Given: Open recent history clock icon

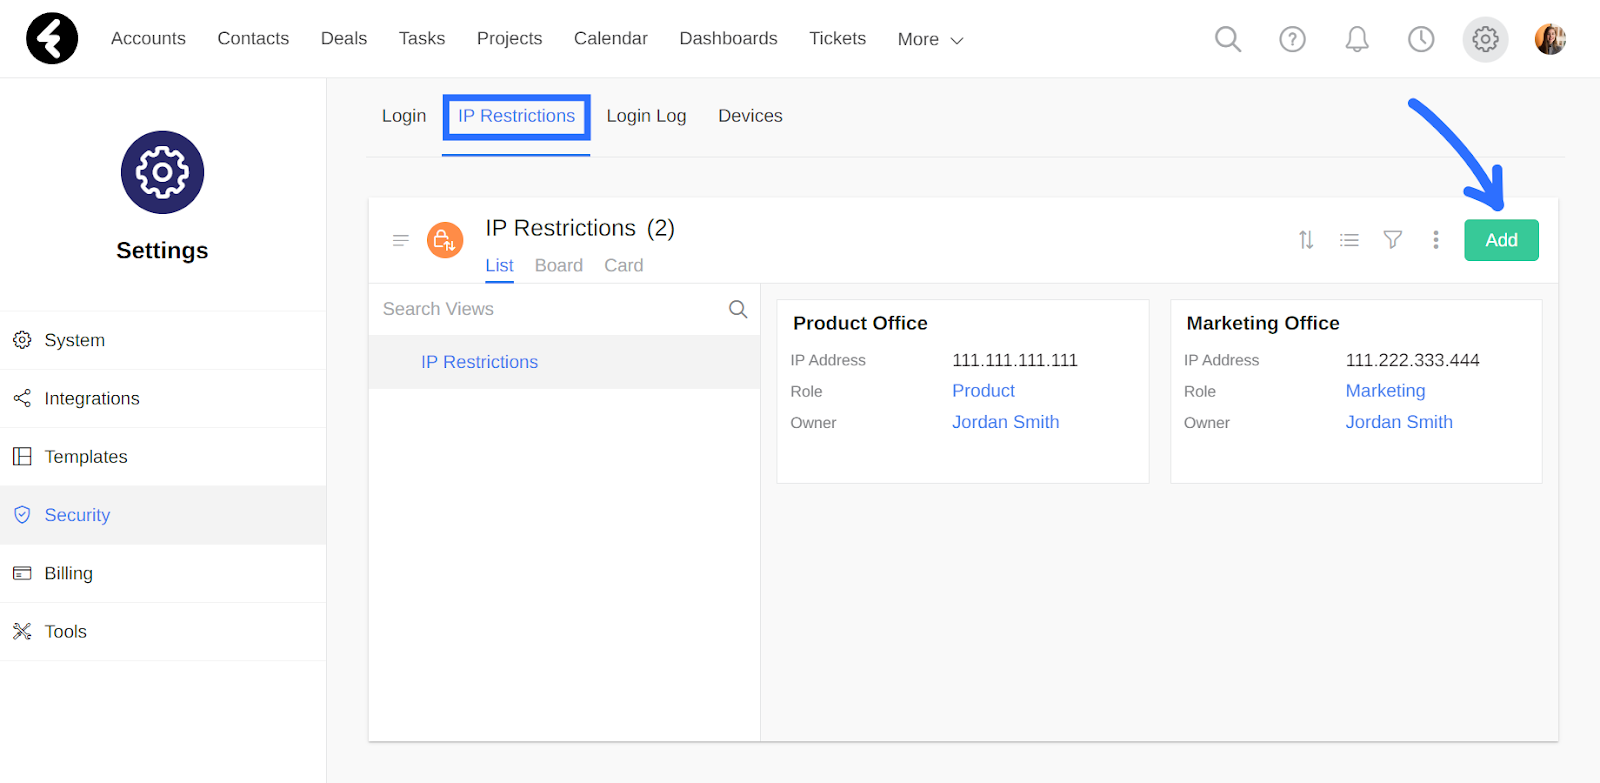Looking at the screenshot, I should point(1421,39).
